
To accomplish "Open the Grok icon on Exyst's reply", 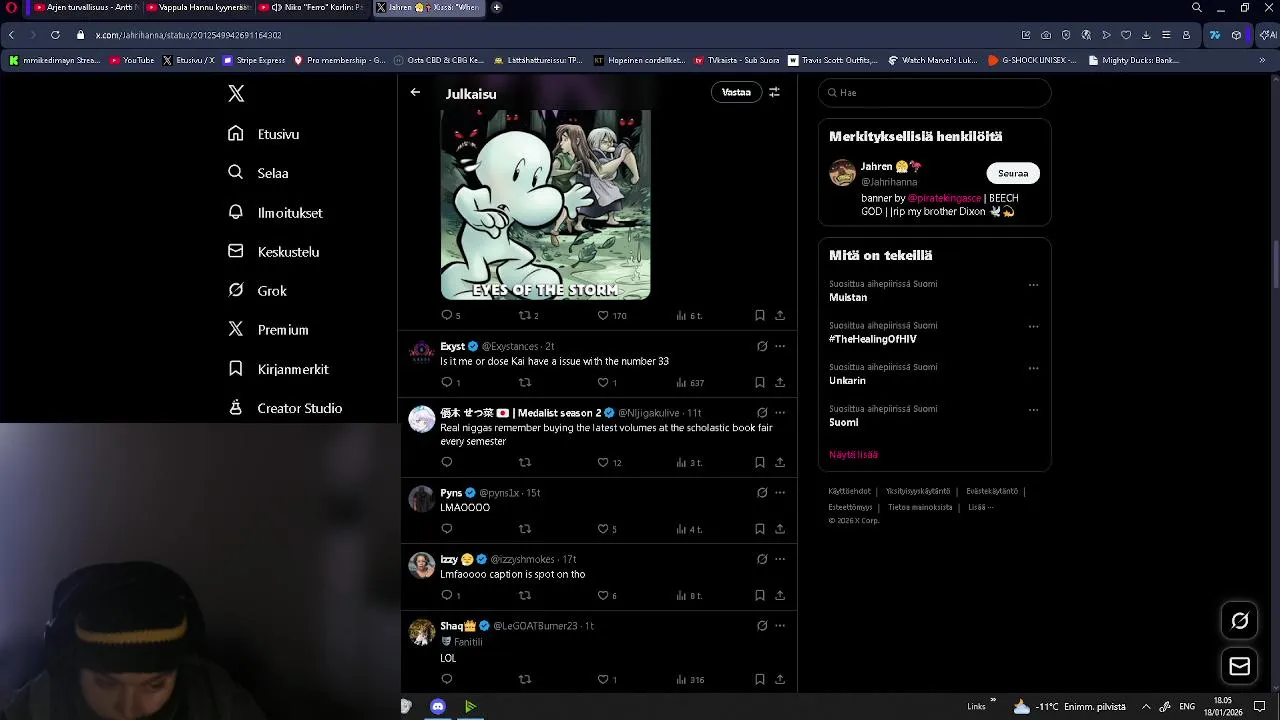I will (x=762, y=346).
